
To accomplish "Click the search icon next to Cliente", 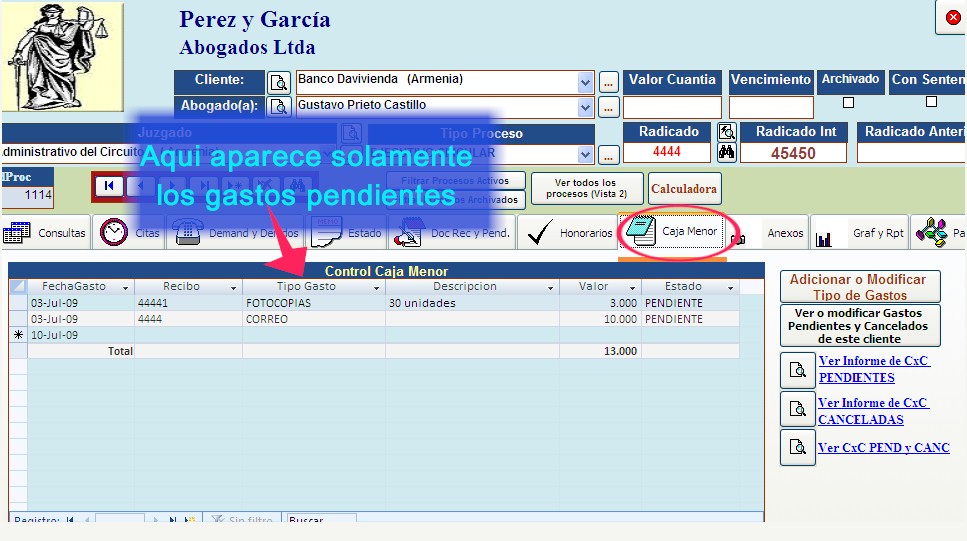I will [279, 82].
